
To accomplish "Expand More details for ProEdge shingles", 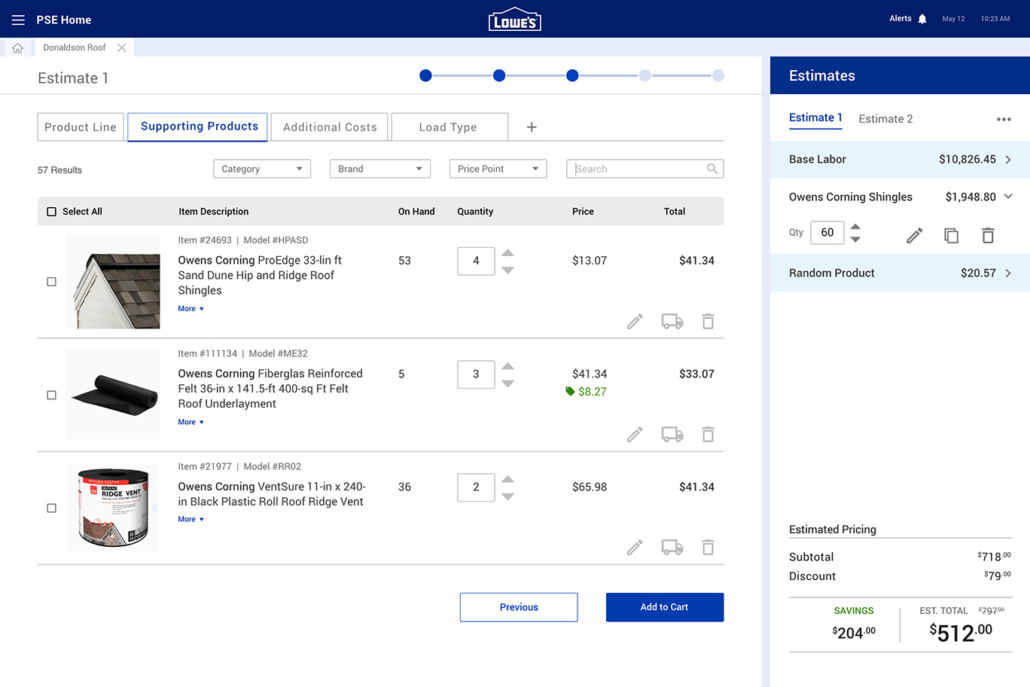I will point(190,309).
